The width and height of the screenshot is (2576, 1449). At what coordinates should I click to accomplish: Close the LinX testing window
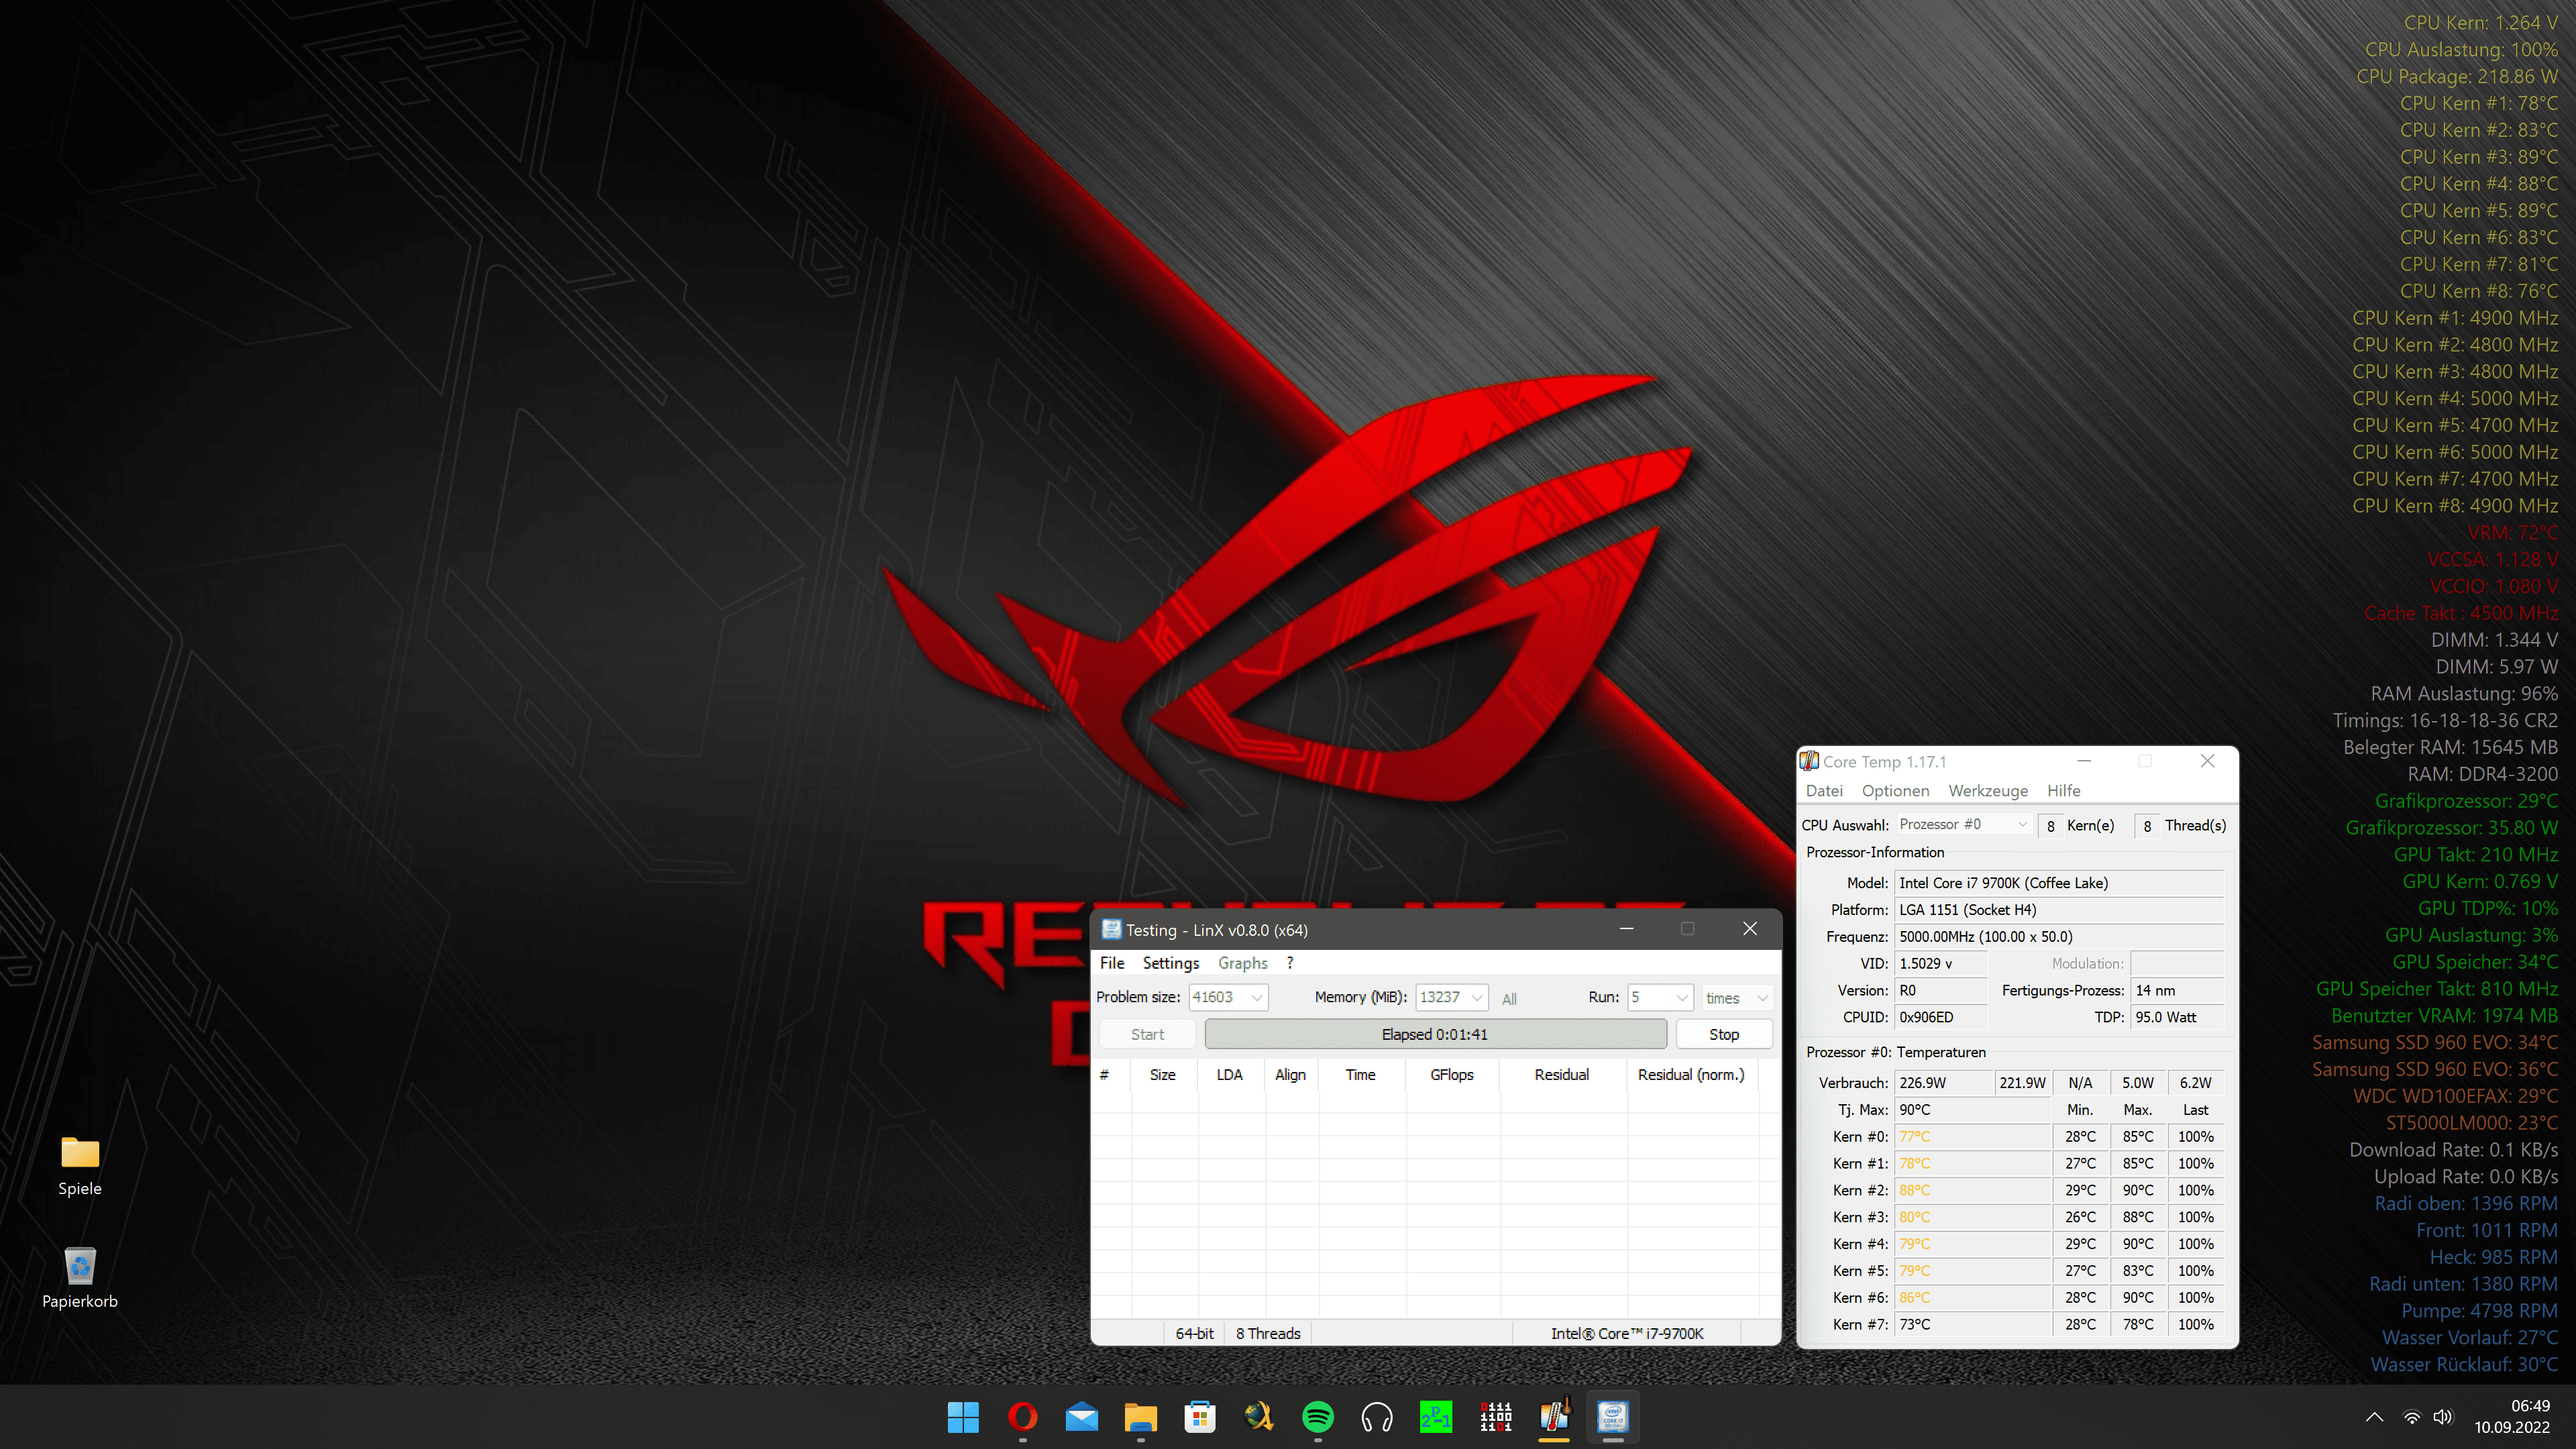(x=1750, y=929)
